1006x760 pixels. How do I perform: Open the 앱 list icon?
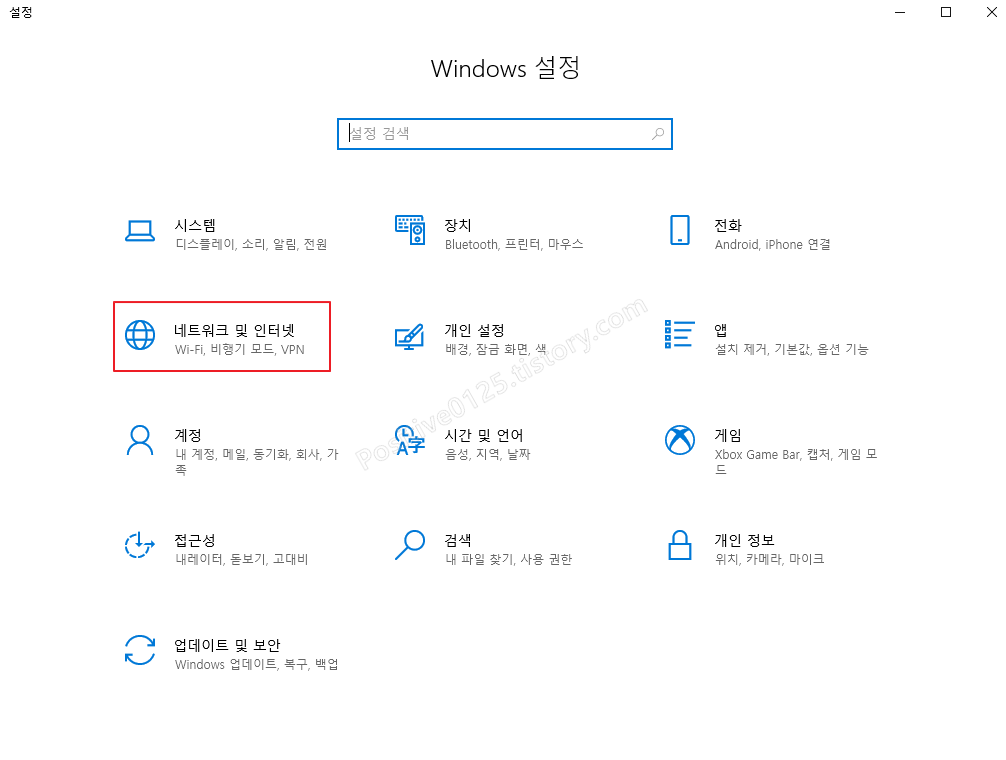point(679,334)
